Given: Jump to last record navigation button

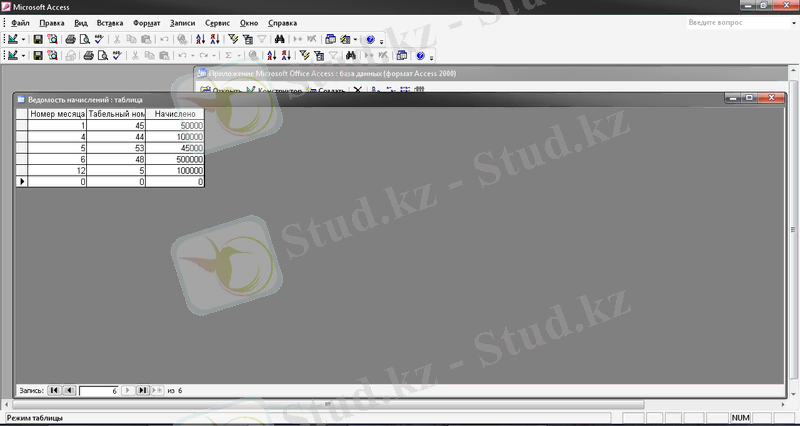Looking at the screenshot, I should (x=142, y=390).
